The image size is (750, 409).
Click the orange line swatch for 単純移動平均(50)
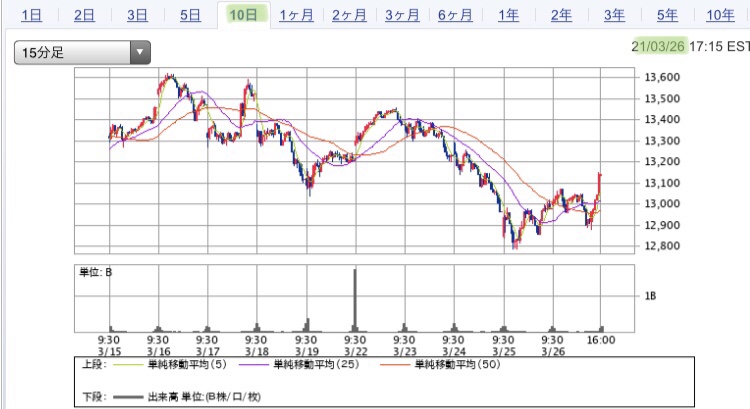click(x=395, y=365)
